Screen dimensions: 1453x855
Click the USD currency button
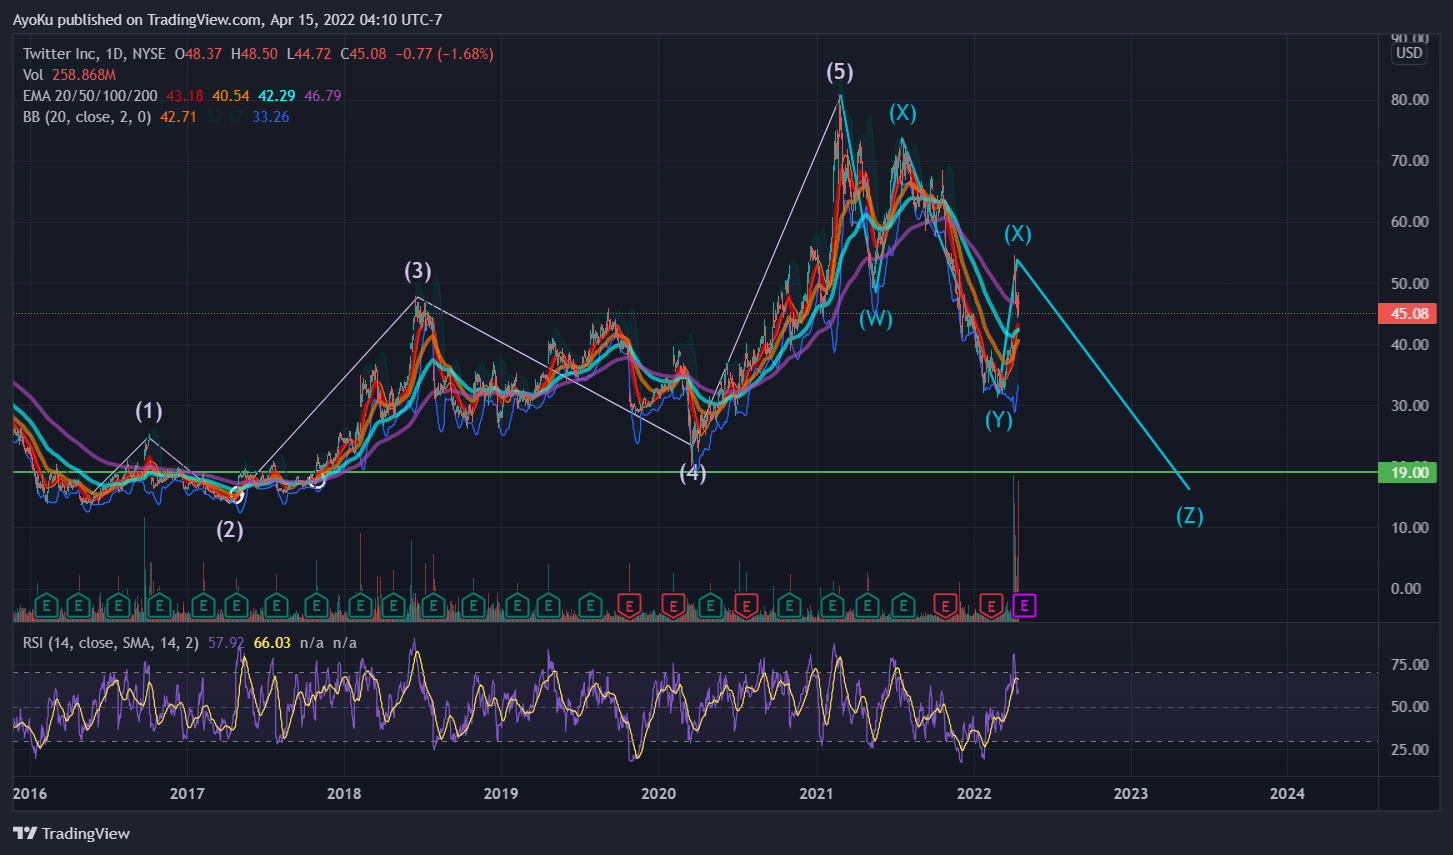(x=1409, y=53)
